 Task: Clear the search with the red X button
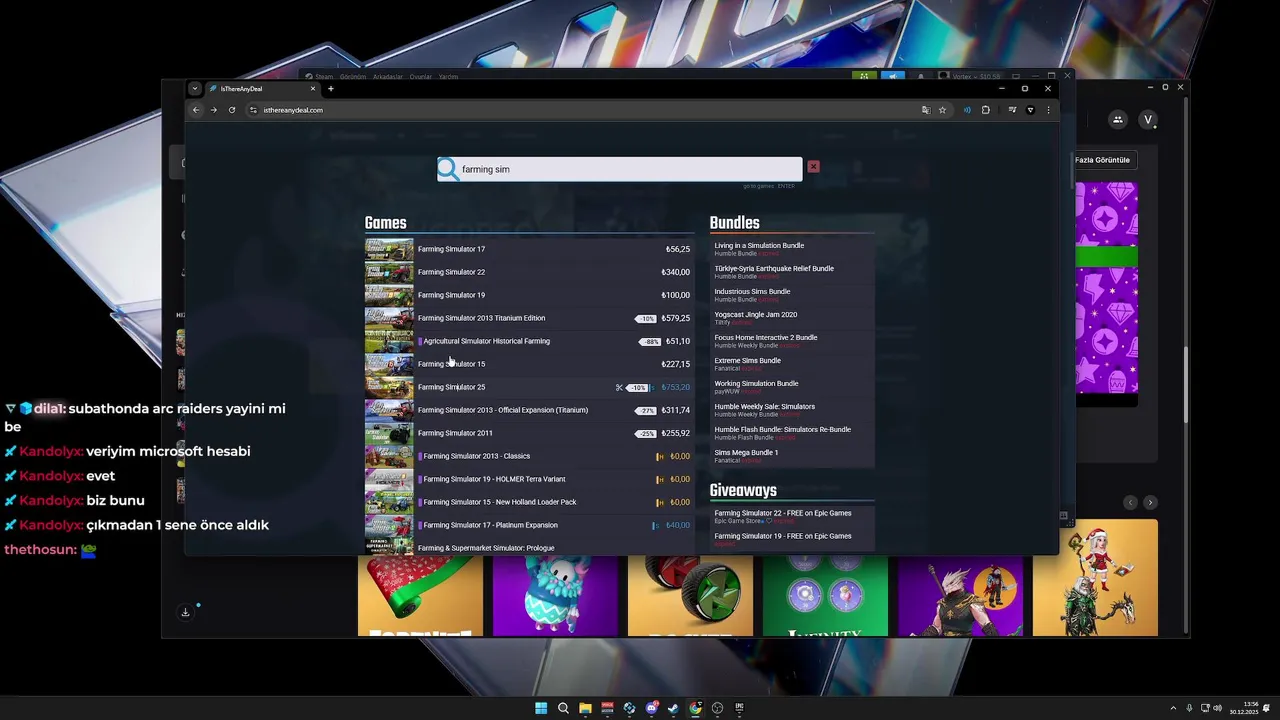click(813, 166)
